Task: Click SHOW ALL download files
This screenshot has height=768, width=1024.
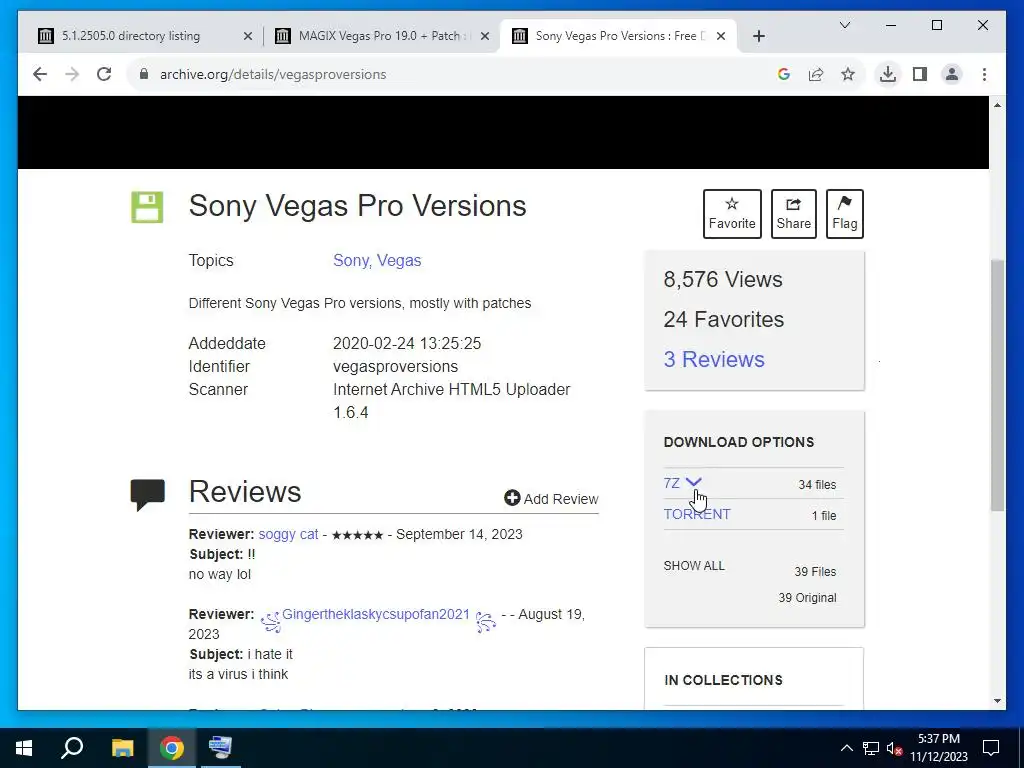Action: (x=694, y=566)
